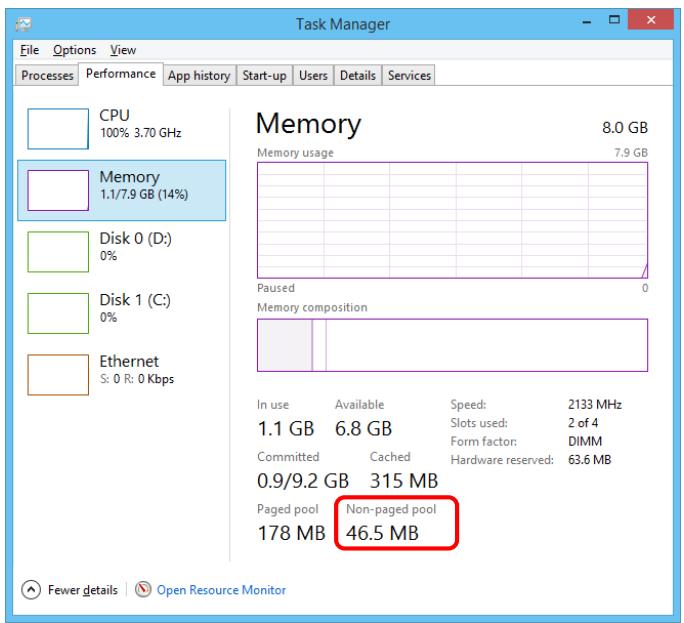Click the Committed 0.9/9.2 GB value

click(x=303, y=481)
